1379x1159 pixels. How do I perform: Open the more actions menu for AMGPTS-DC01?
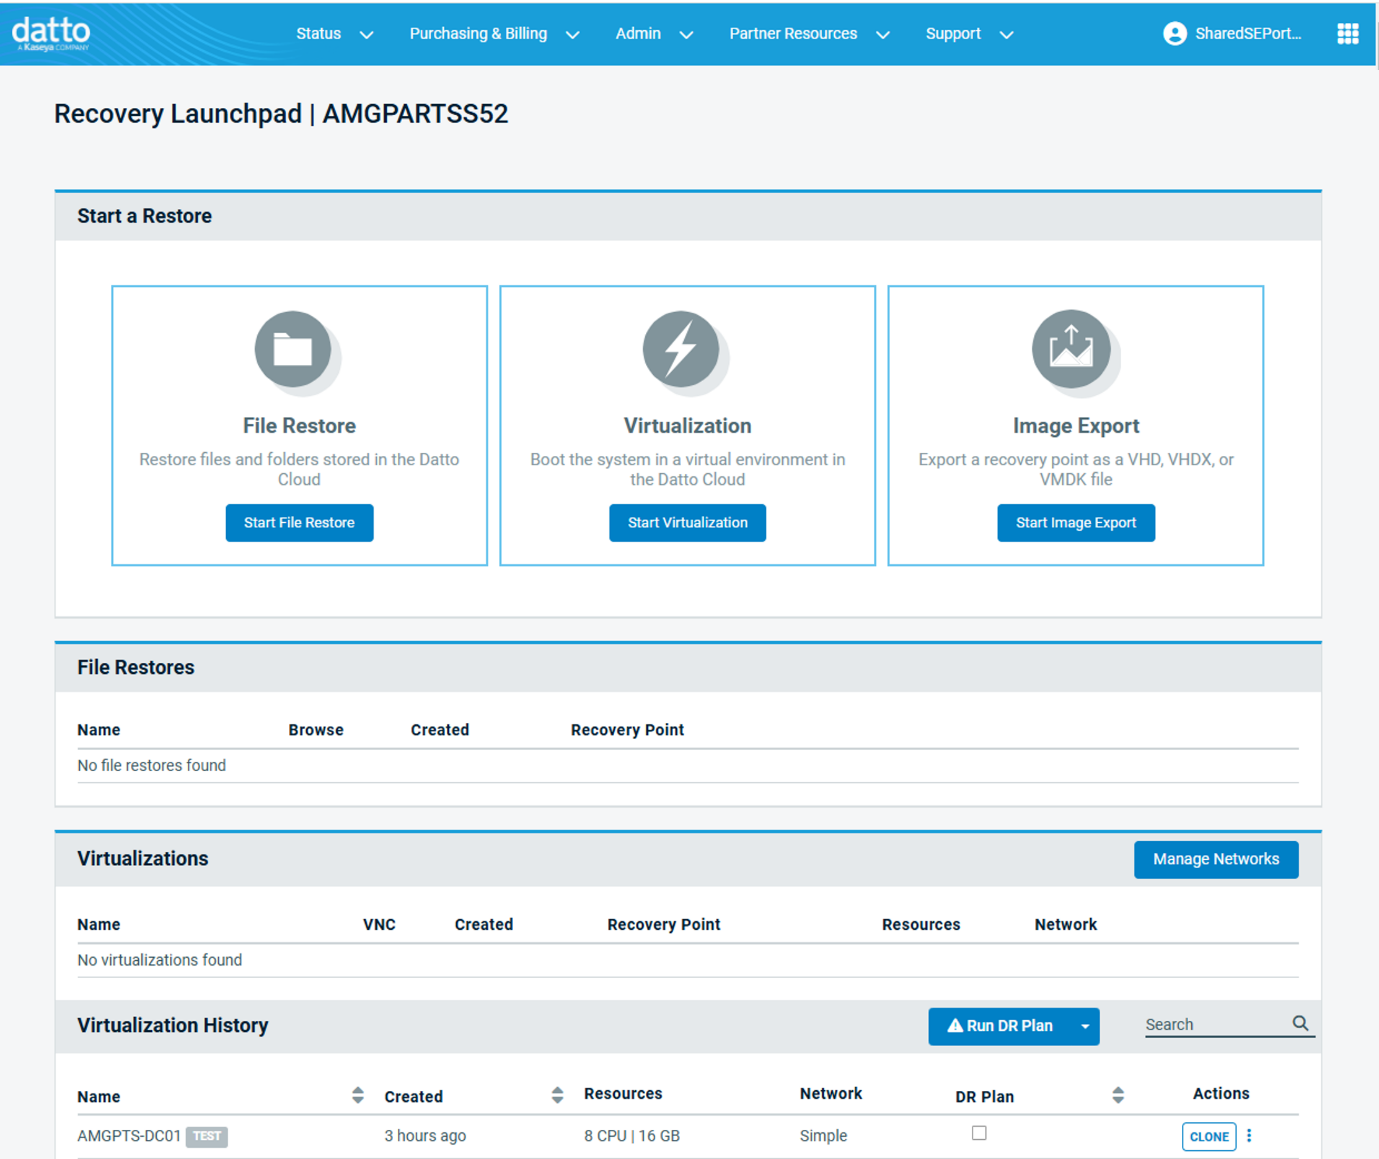(1249, 1136)
